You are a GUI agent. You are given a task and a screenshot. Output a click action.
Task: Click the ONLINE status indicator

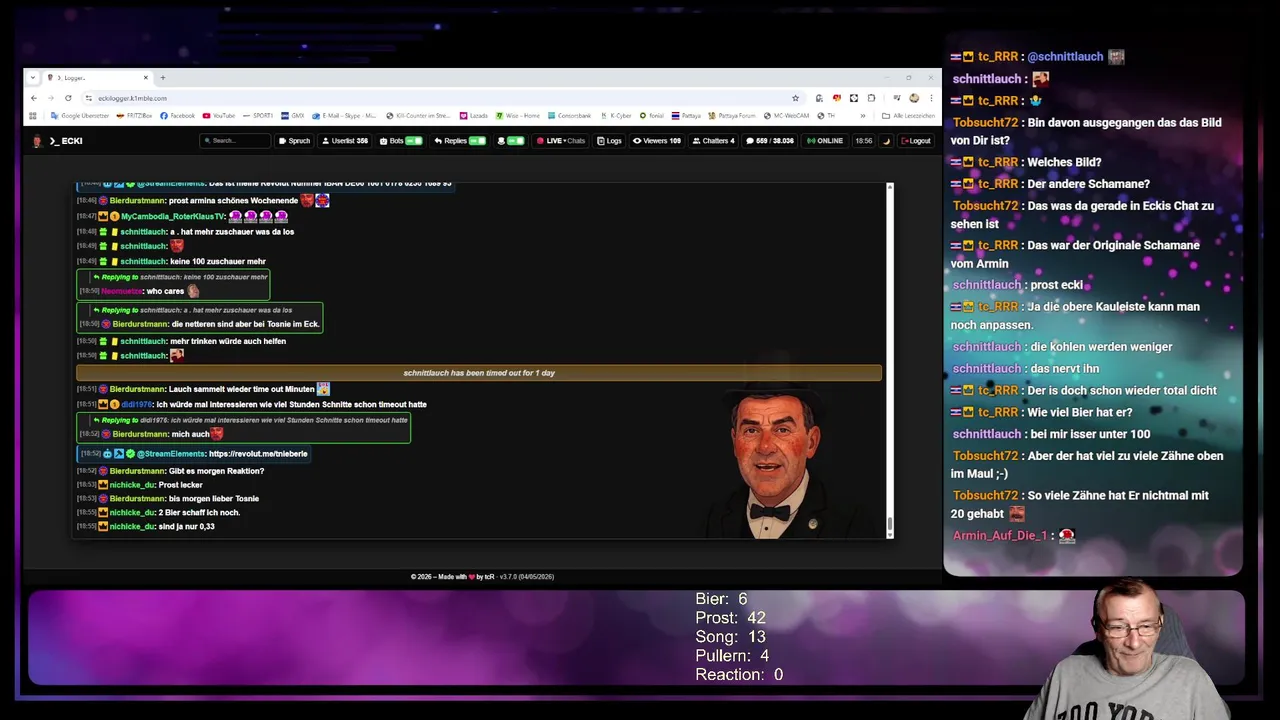coord(825,141)
